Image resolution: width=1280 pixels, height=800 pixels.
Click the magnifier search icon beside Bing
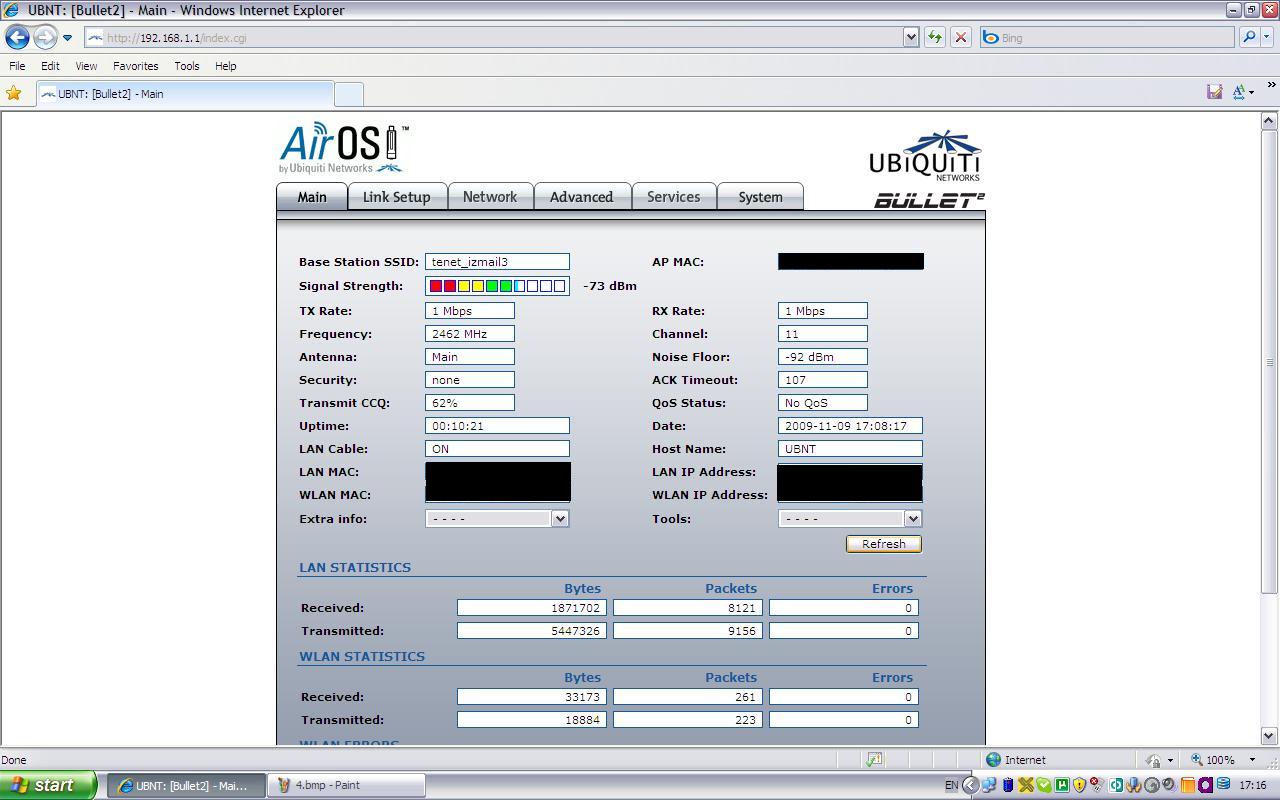pos(1248,38)
